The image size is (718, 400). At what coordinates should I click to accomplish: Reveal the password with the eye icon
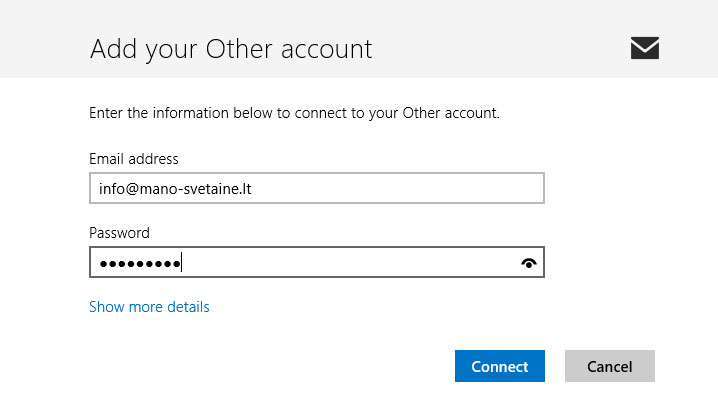528,263
